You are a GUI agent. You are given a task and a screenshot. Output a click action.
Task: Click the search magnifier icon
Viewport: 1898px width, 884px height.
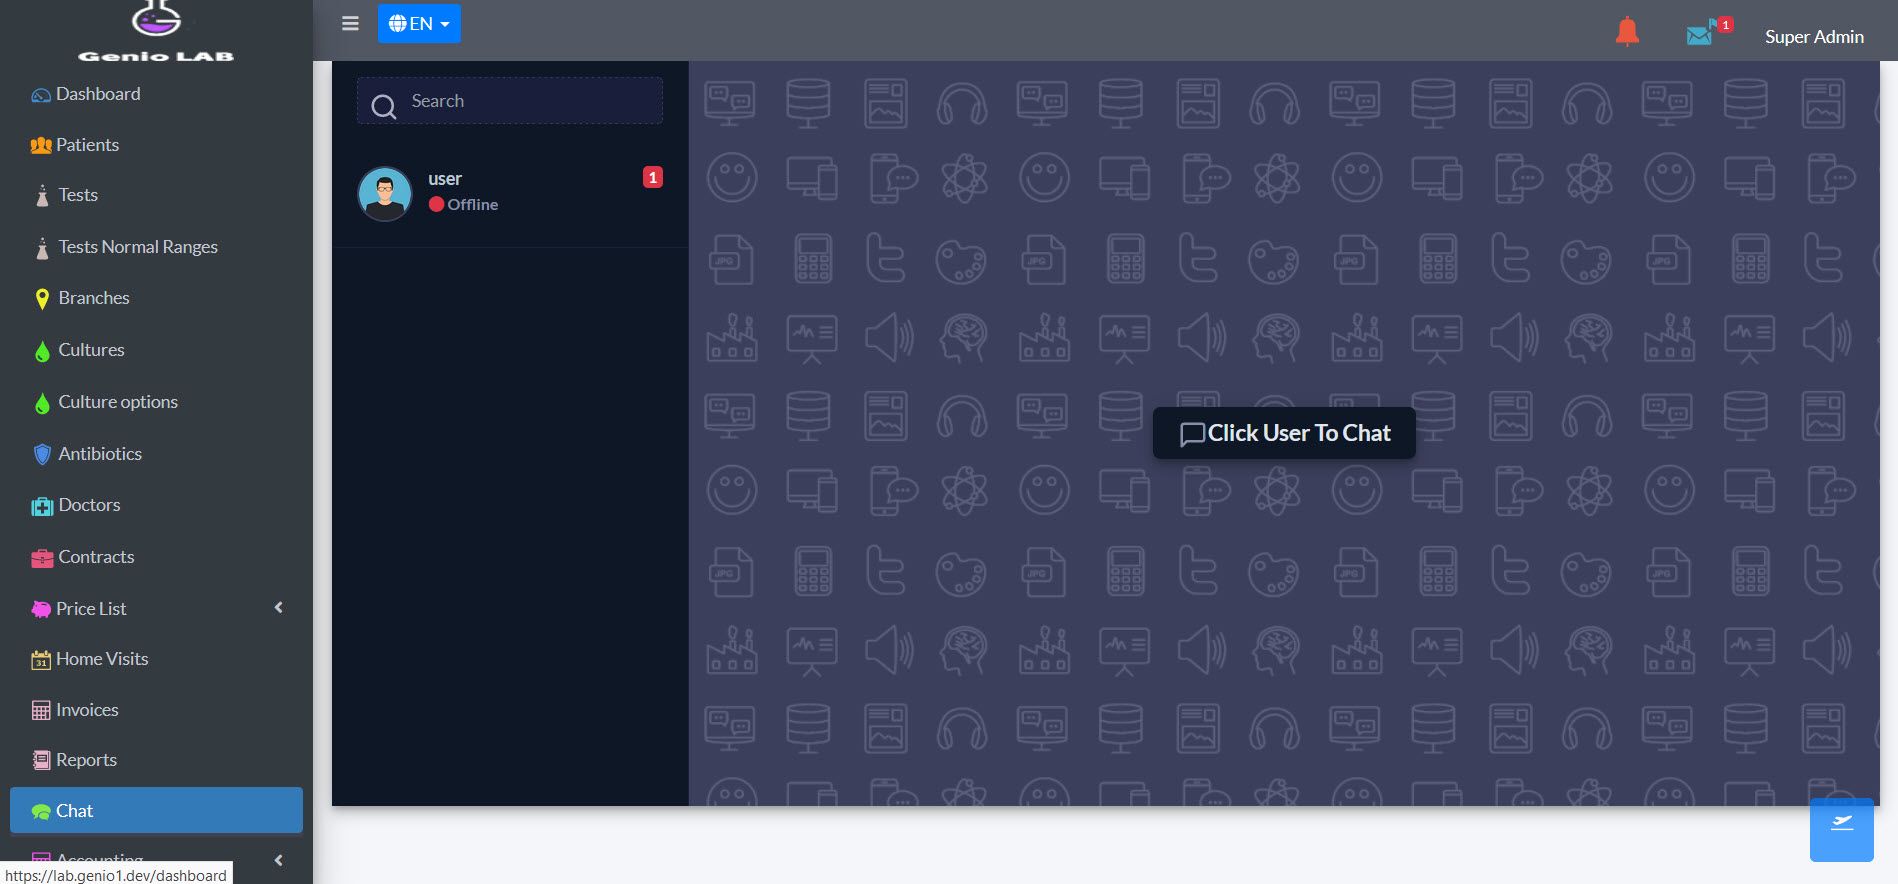click(384, 106)
